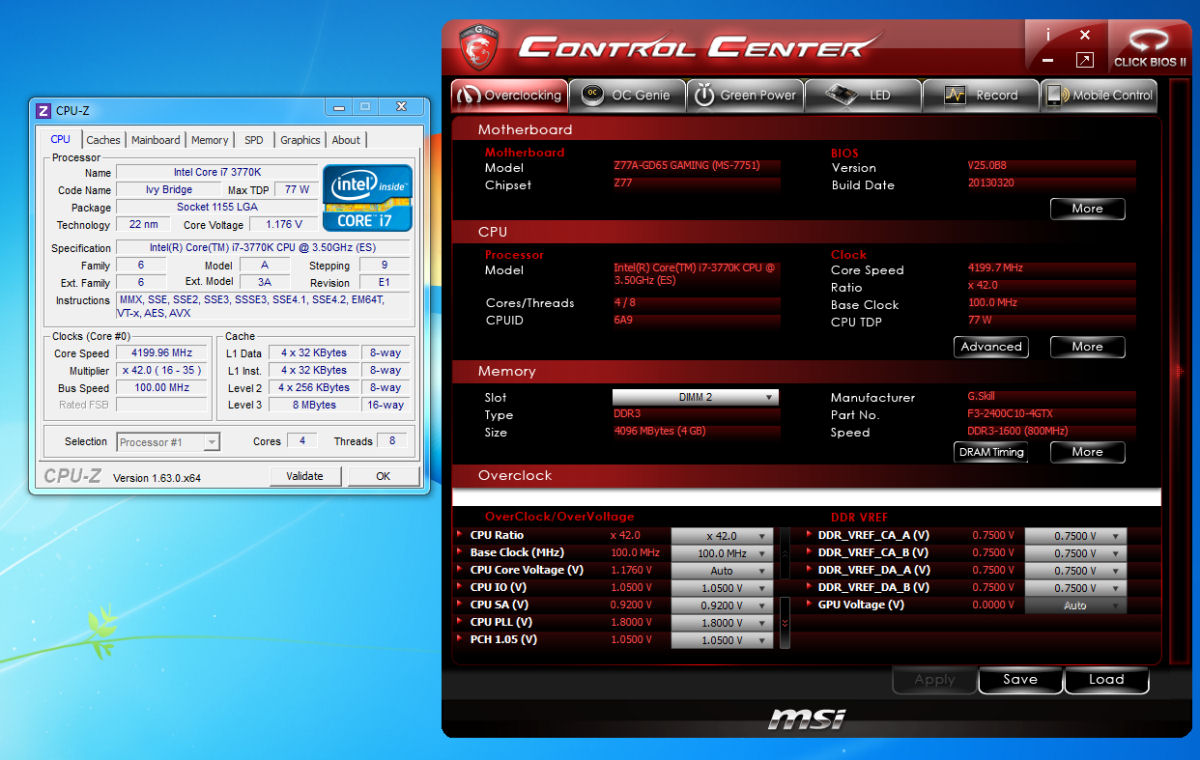The image size is (1200, 760).
Task: Load an overclock profile
Action: click(x=1106, y=680)
